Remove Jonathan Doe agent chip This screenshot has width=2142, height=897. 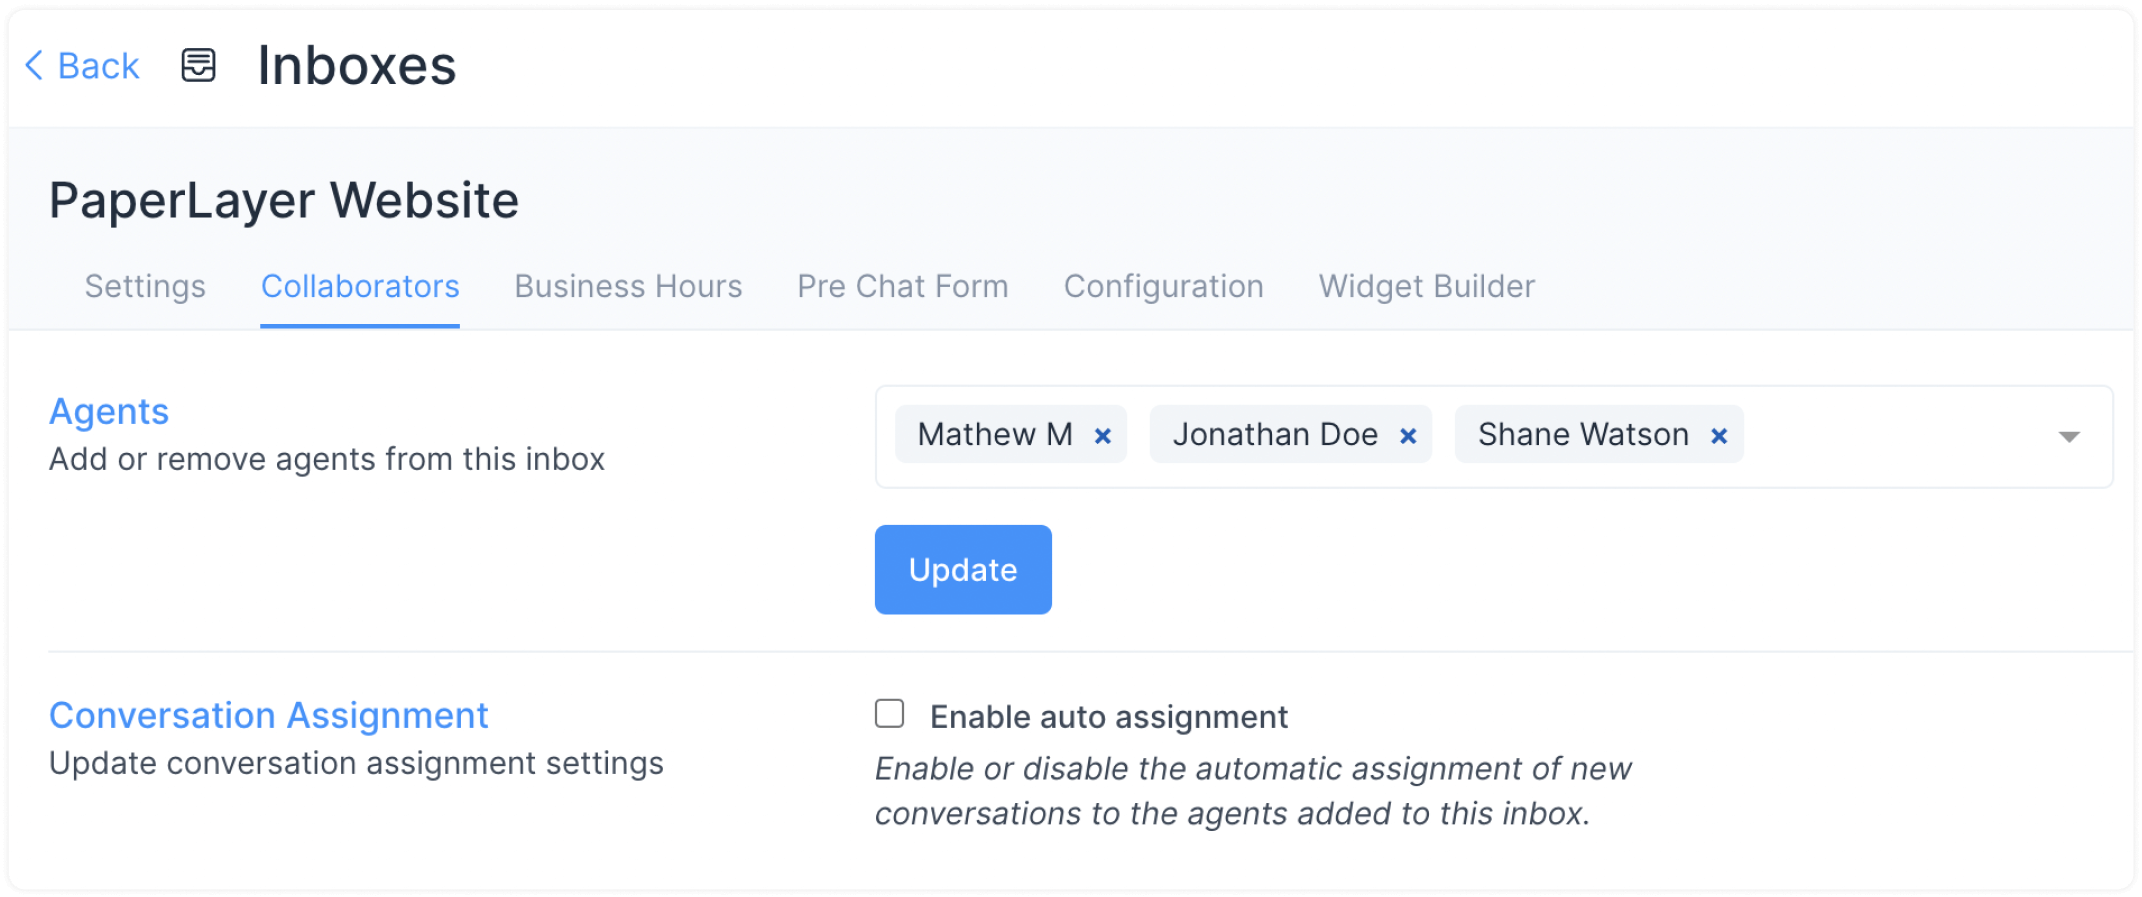tap(1409, 435)
